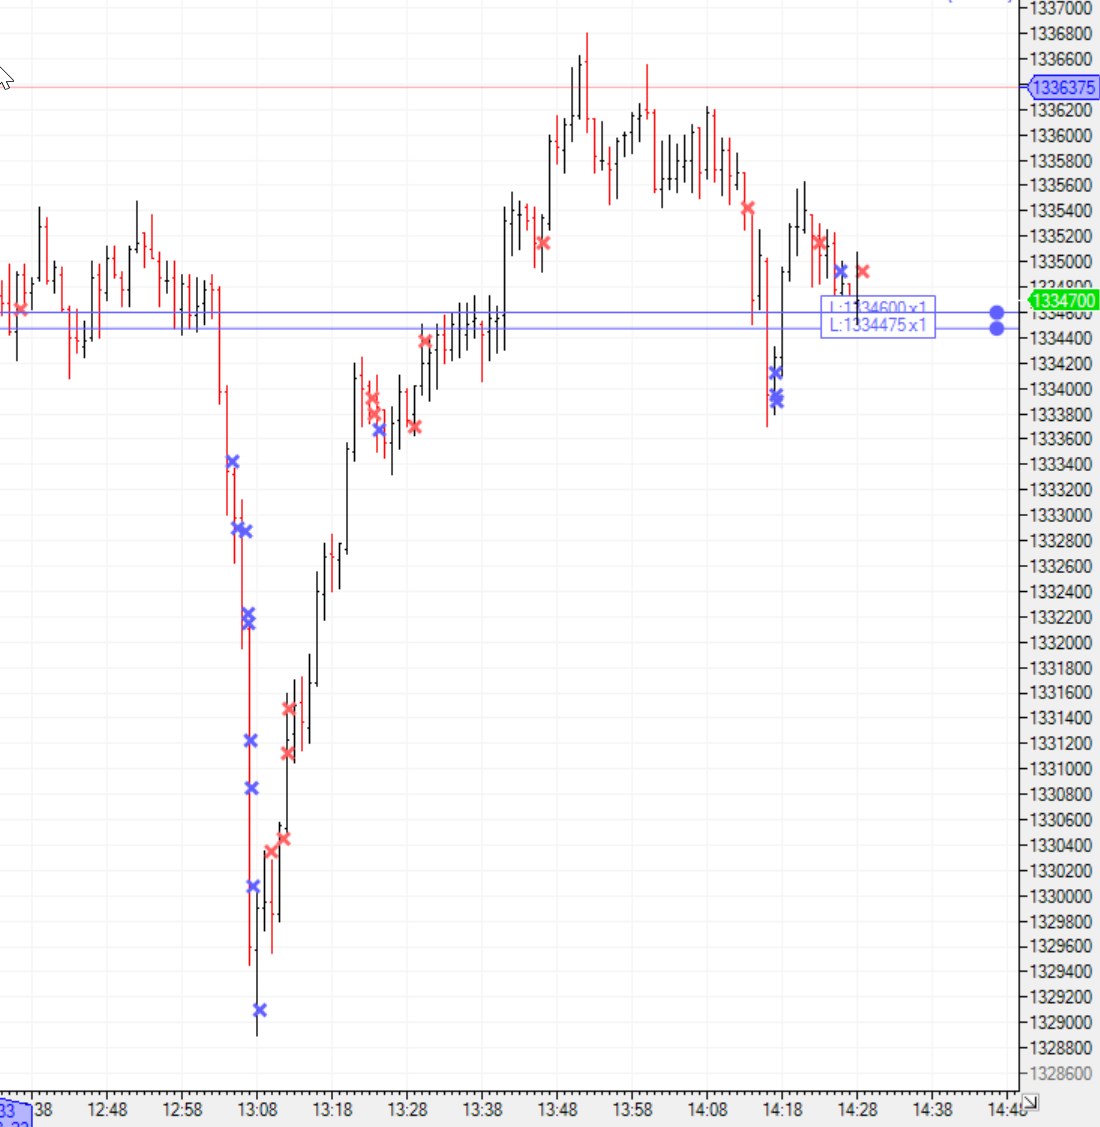Screen dimensions: 1100x1127
Task: Click the 1335000 price axis label
Action: (1060, 262)
